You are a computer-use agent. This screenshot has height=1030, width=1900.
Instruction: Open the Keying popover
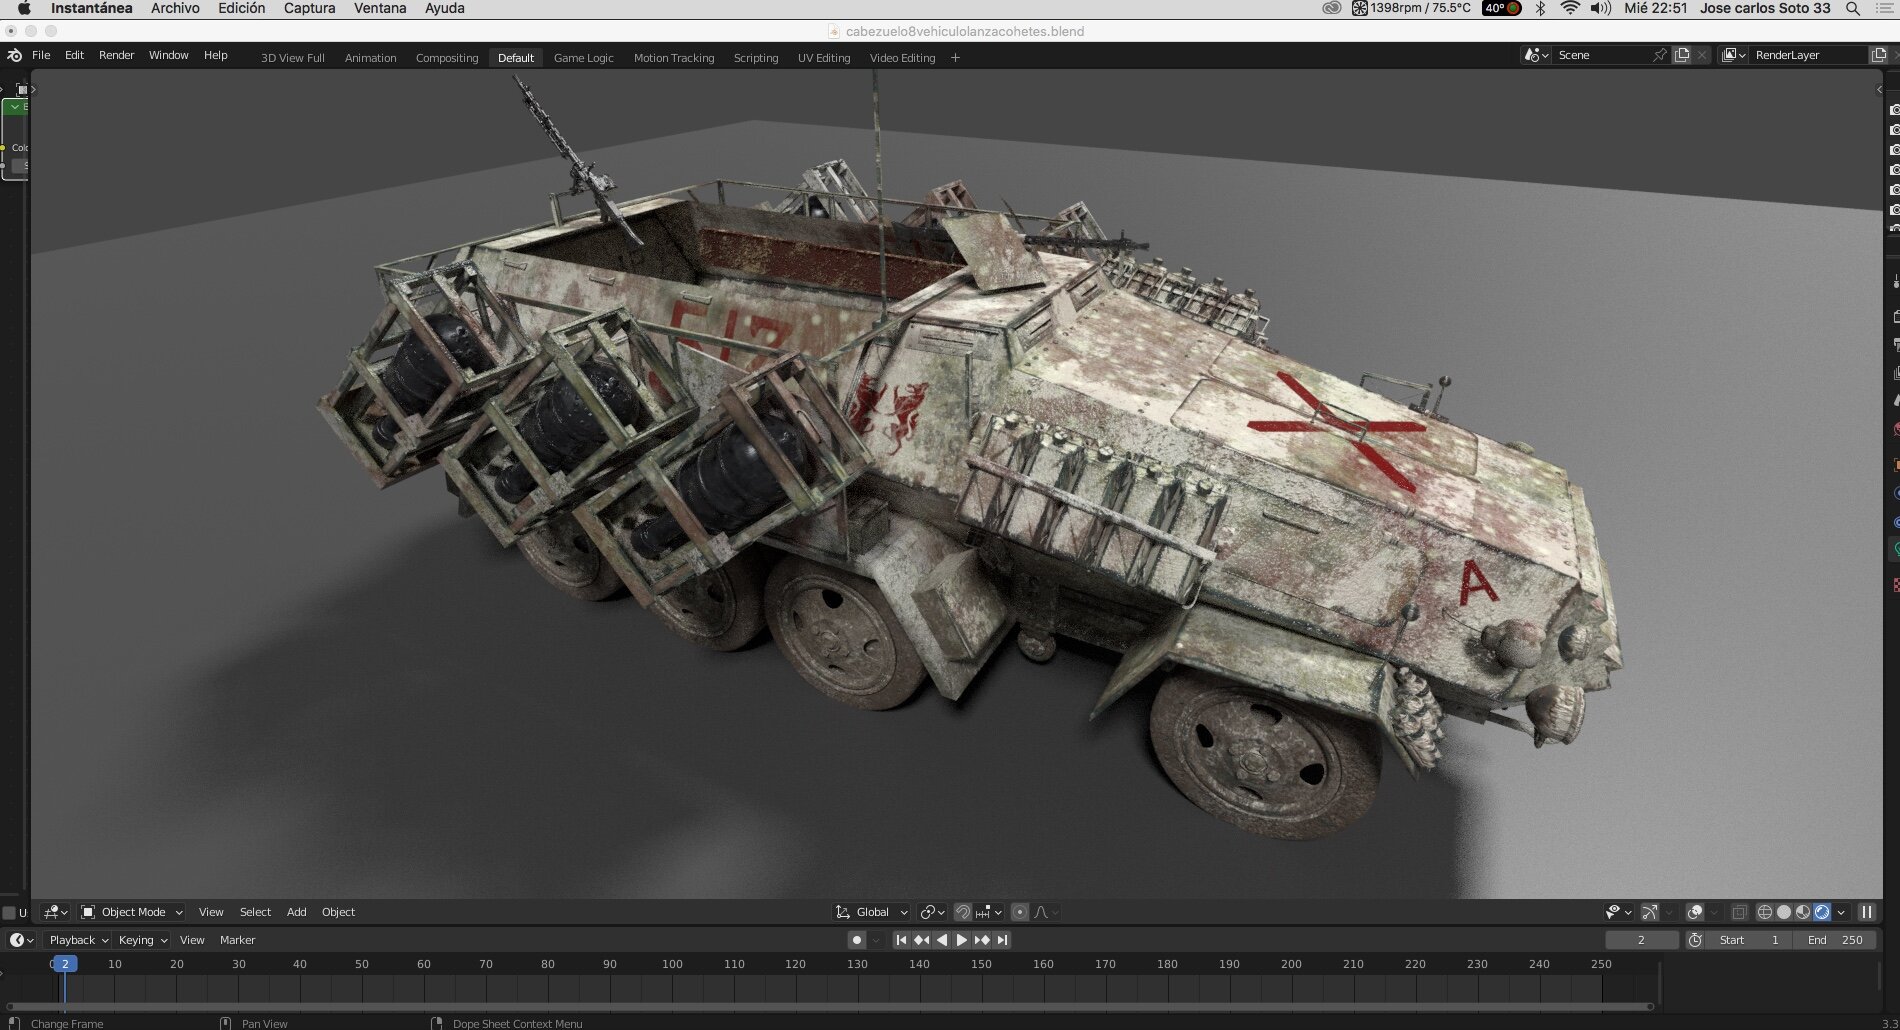tap(142, 940)
